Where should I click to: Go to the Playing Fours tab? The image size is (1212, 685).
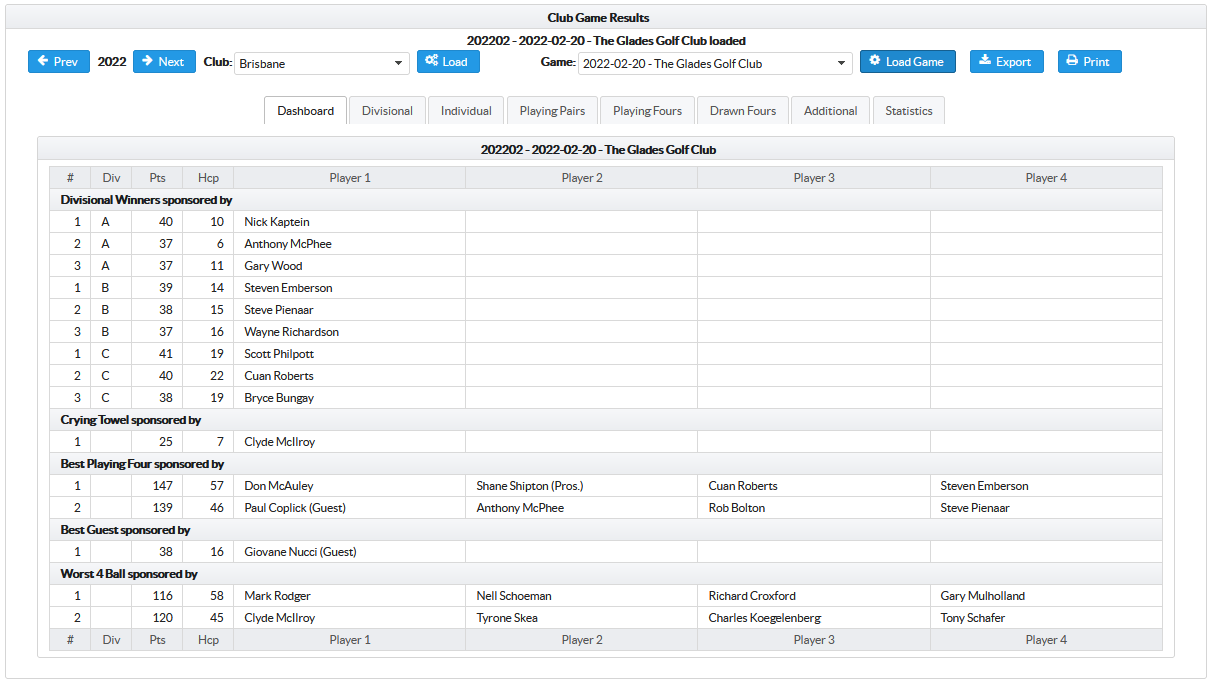(647, 111)
